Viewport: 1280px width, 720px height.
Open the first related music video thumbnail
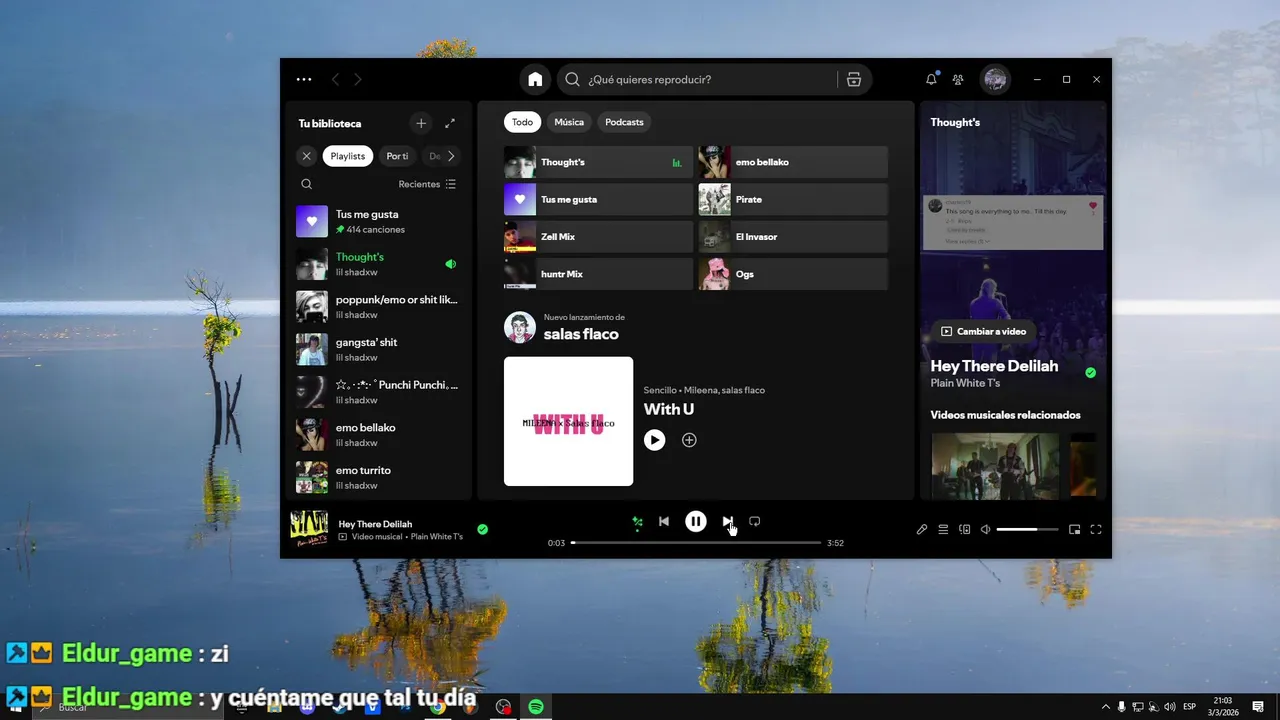(995, 465)
